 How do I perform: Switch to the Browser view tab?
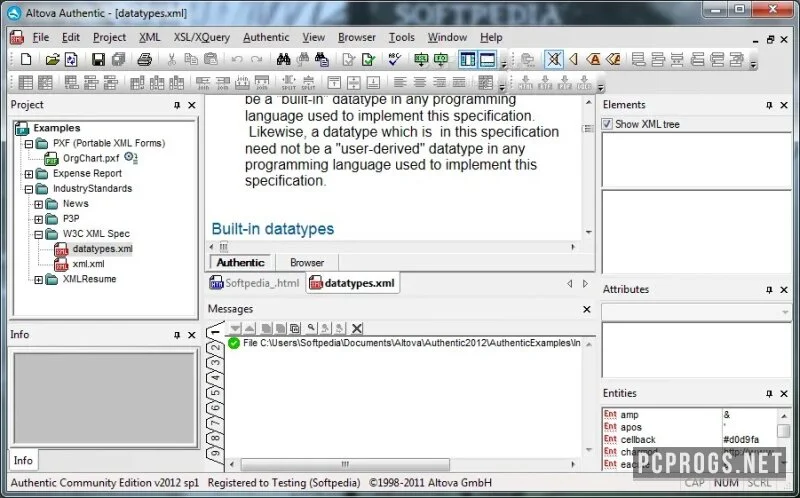tap(307, 262)
